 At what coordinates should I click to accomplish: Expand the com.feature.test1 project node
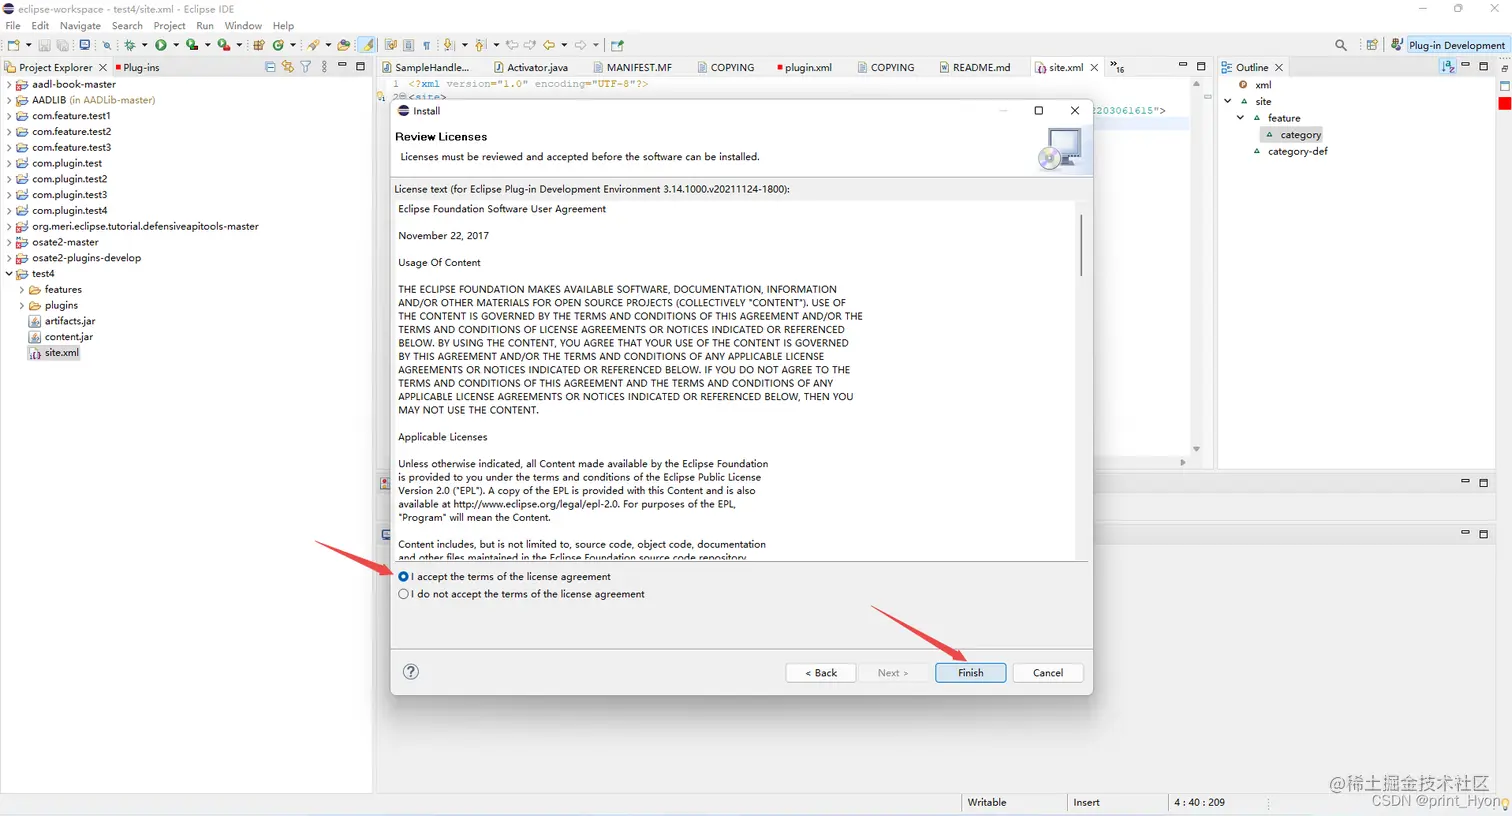pos(9,116)
